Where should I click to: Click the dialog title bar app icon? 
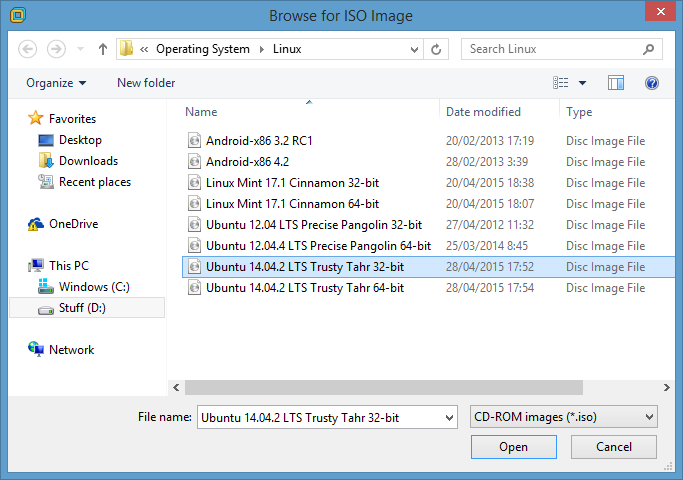click(x=18, y=15)
